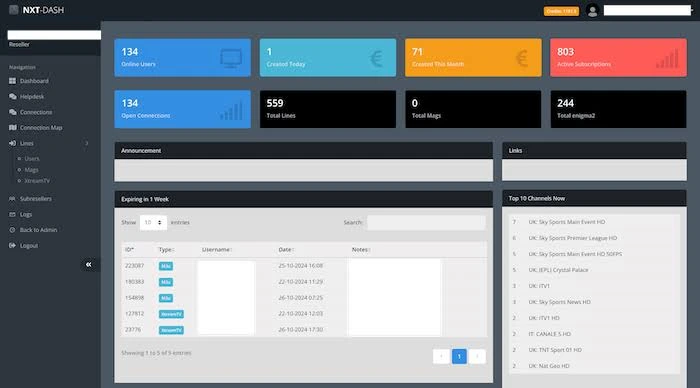Sort table by Date column header
This screenshot has width=700, height=388.
[x=286, y=250]
